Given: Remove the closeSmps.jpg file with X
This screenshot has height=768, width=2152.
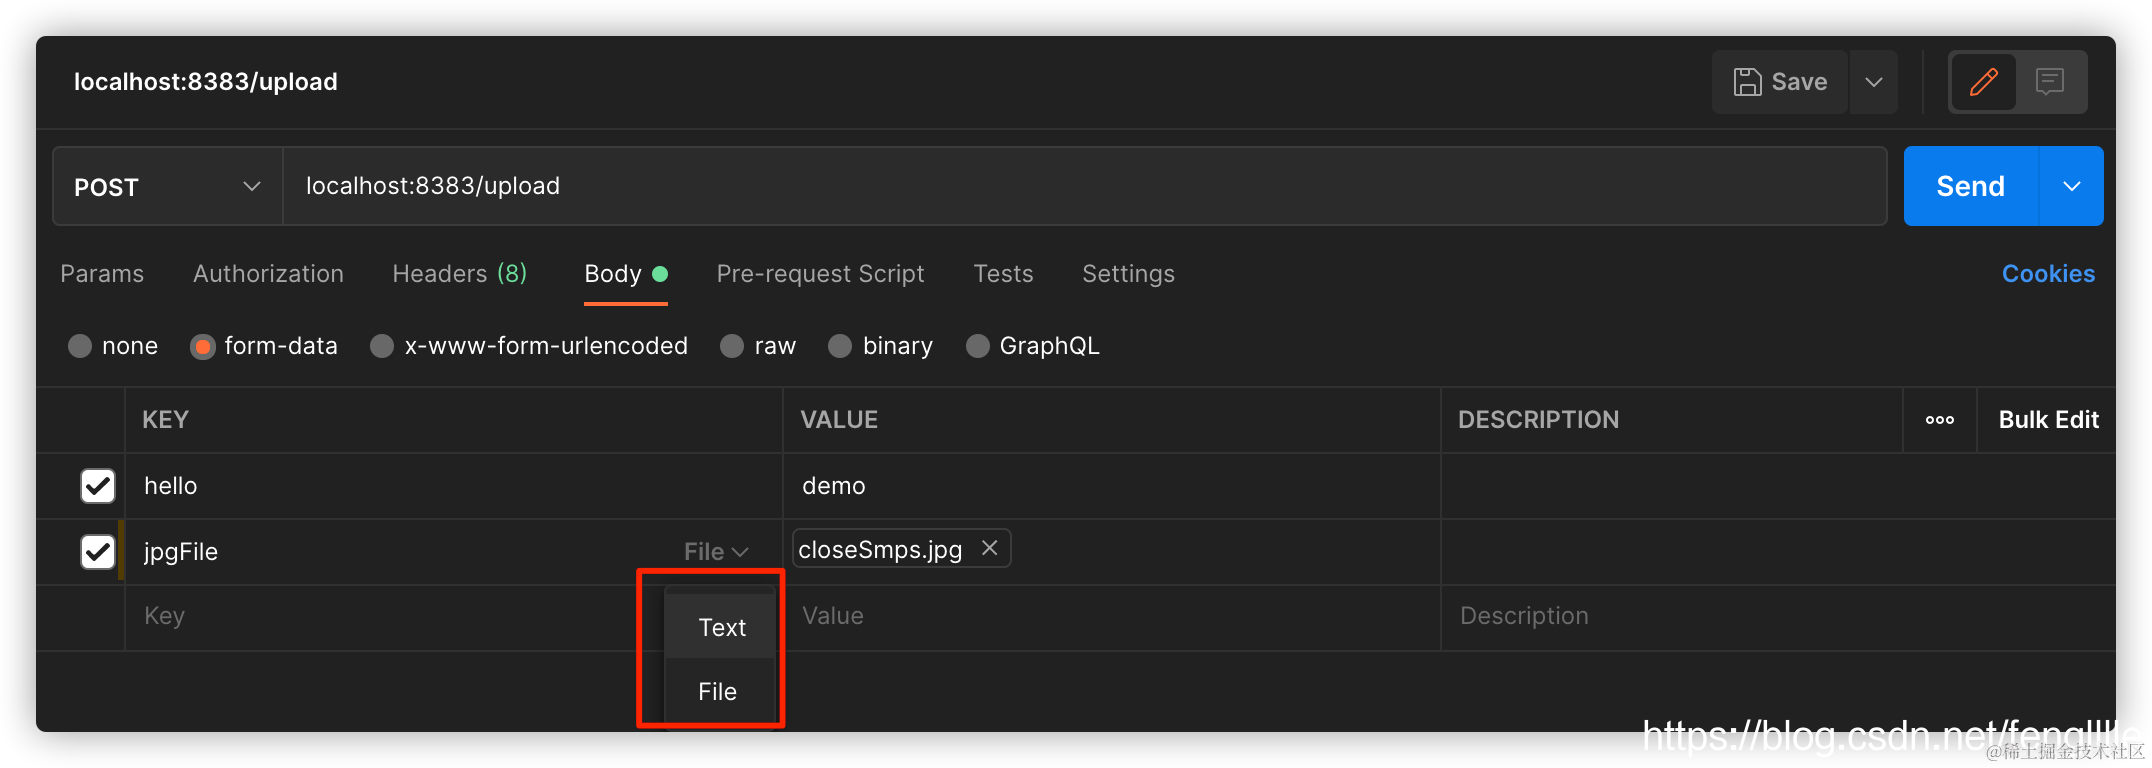Looking at the screenshot, I should point(990,548).
